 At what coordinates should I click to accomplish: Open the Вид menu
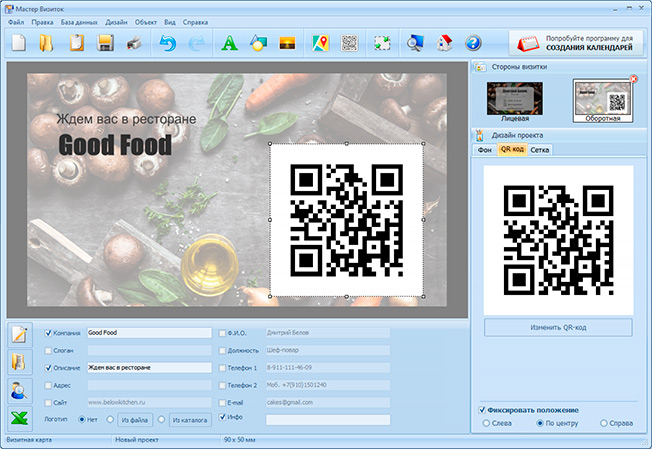click(x=170, y=22)
